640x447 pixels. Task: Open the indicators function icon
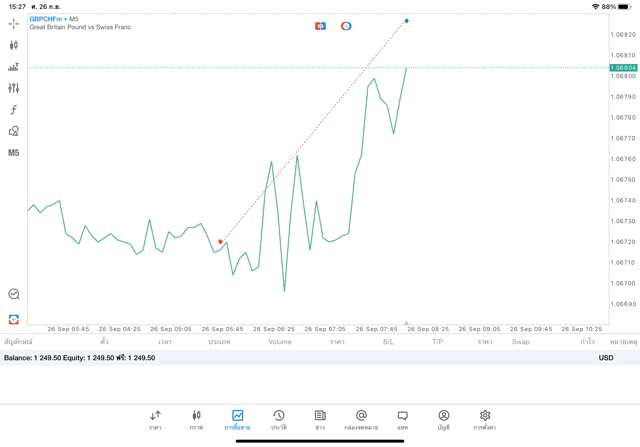[13, 110]
